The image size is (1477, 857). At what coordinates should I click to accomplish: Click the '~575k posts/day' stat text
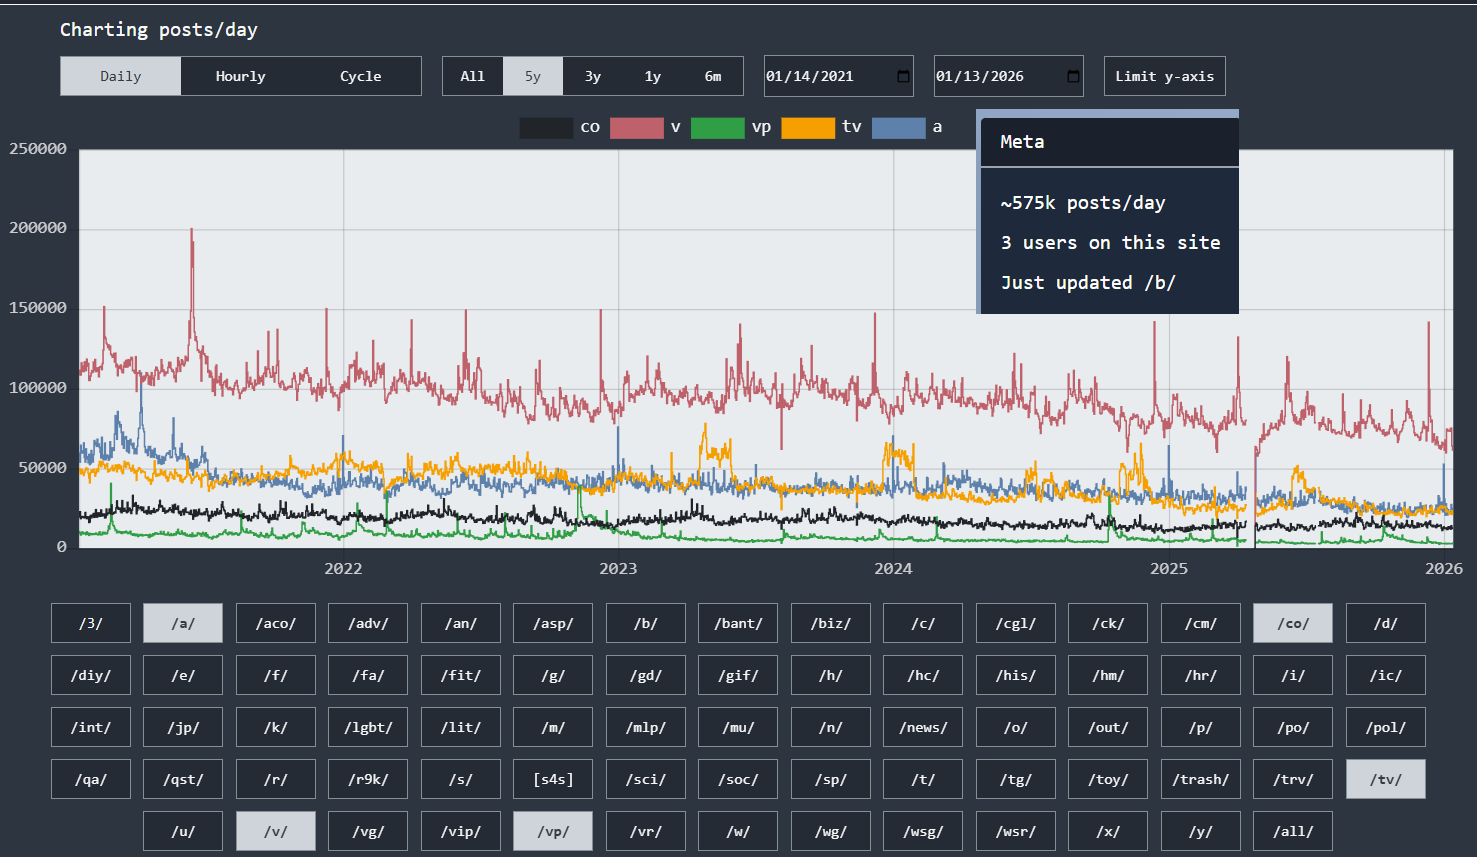pyautogui.click(x=1083, y=203)
